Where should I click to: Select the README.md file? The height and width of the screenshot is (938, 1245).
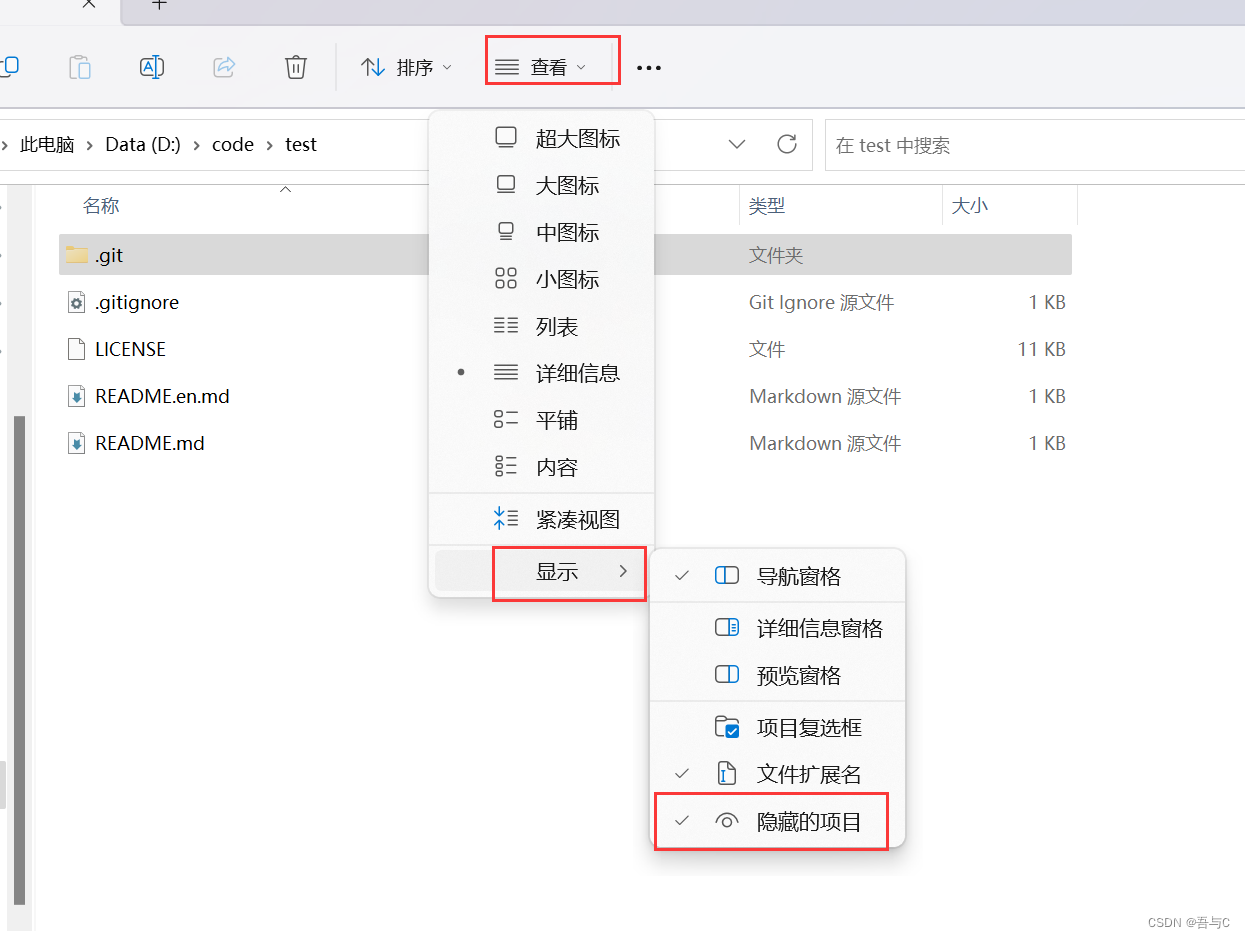(x=150, y=443)
